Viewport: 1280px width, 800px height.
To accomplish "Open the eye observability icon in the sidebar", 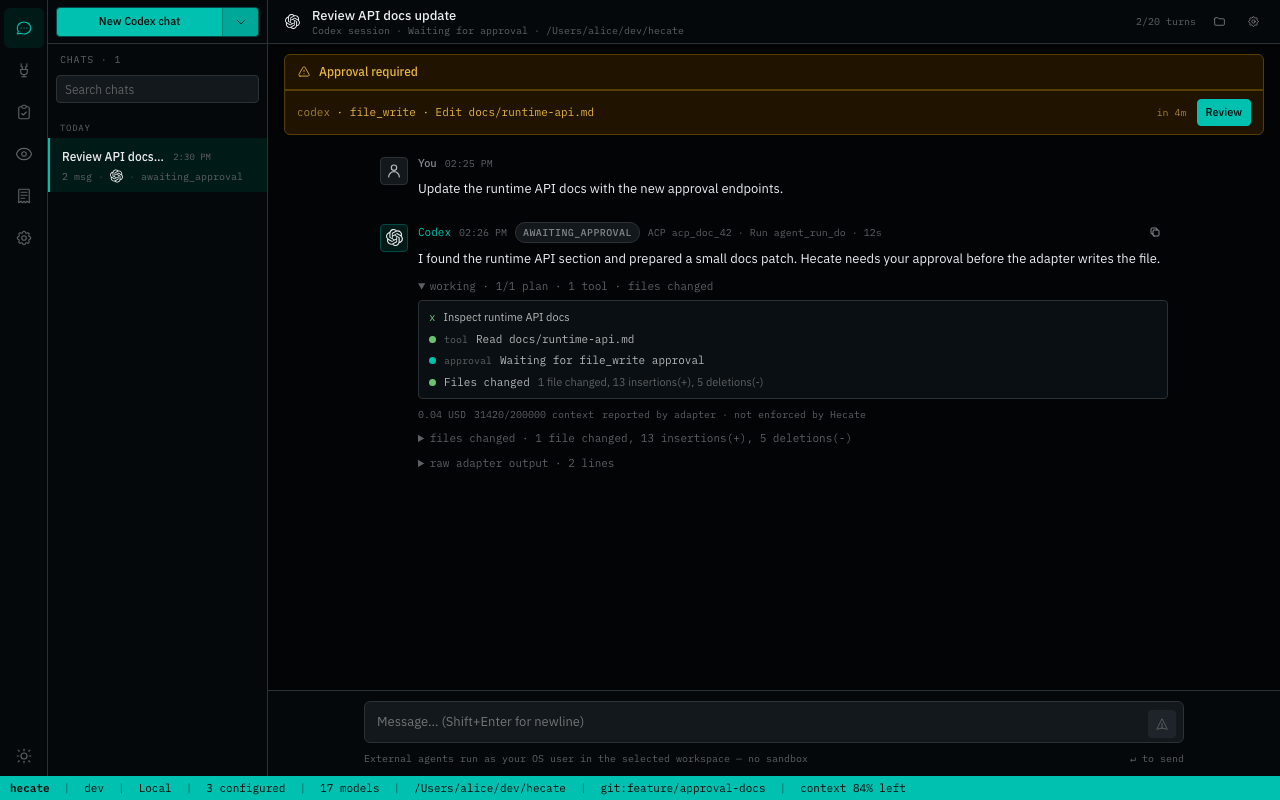I will click(24, 154).
